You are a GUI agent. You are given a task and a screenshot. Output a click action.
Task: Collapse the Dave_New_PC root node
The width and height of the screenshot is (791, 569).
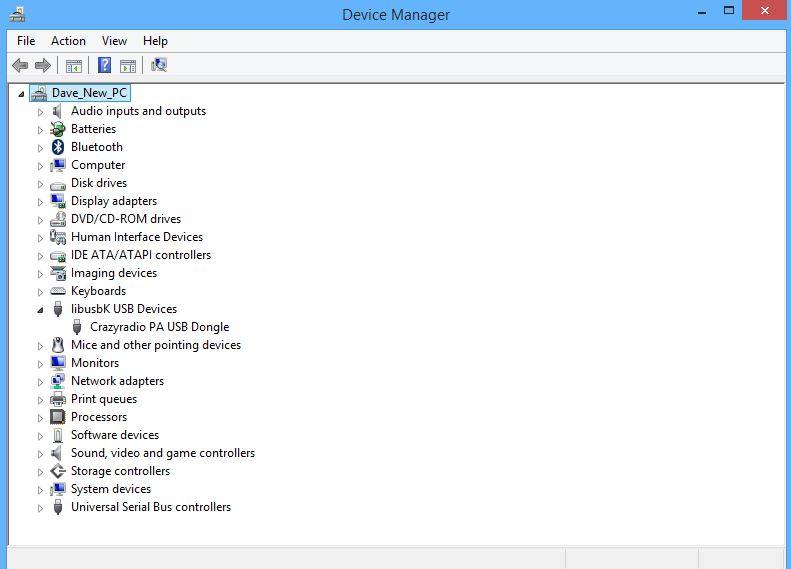[x=22, y=94]
